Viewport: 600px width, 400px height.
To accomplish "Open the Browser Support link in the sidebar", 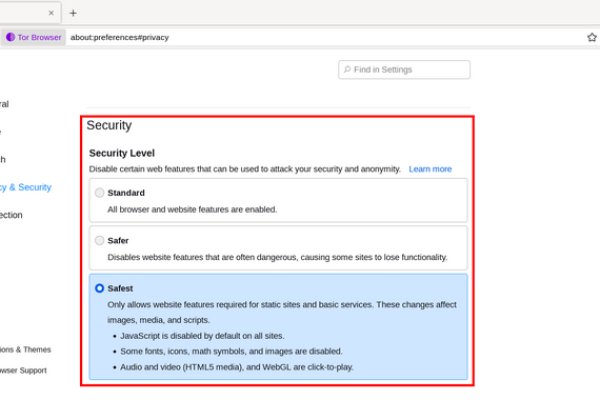I will coord(23,370).
